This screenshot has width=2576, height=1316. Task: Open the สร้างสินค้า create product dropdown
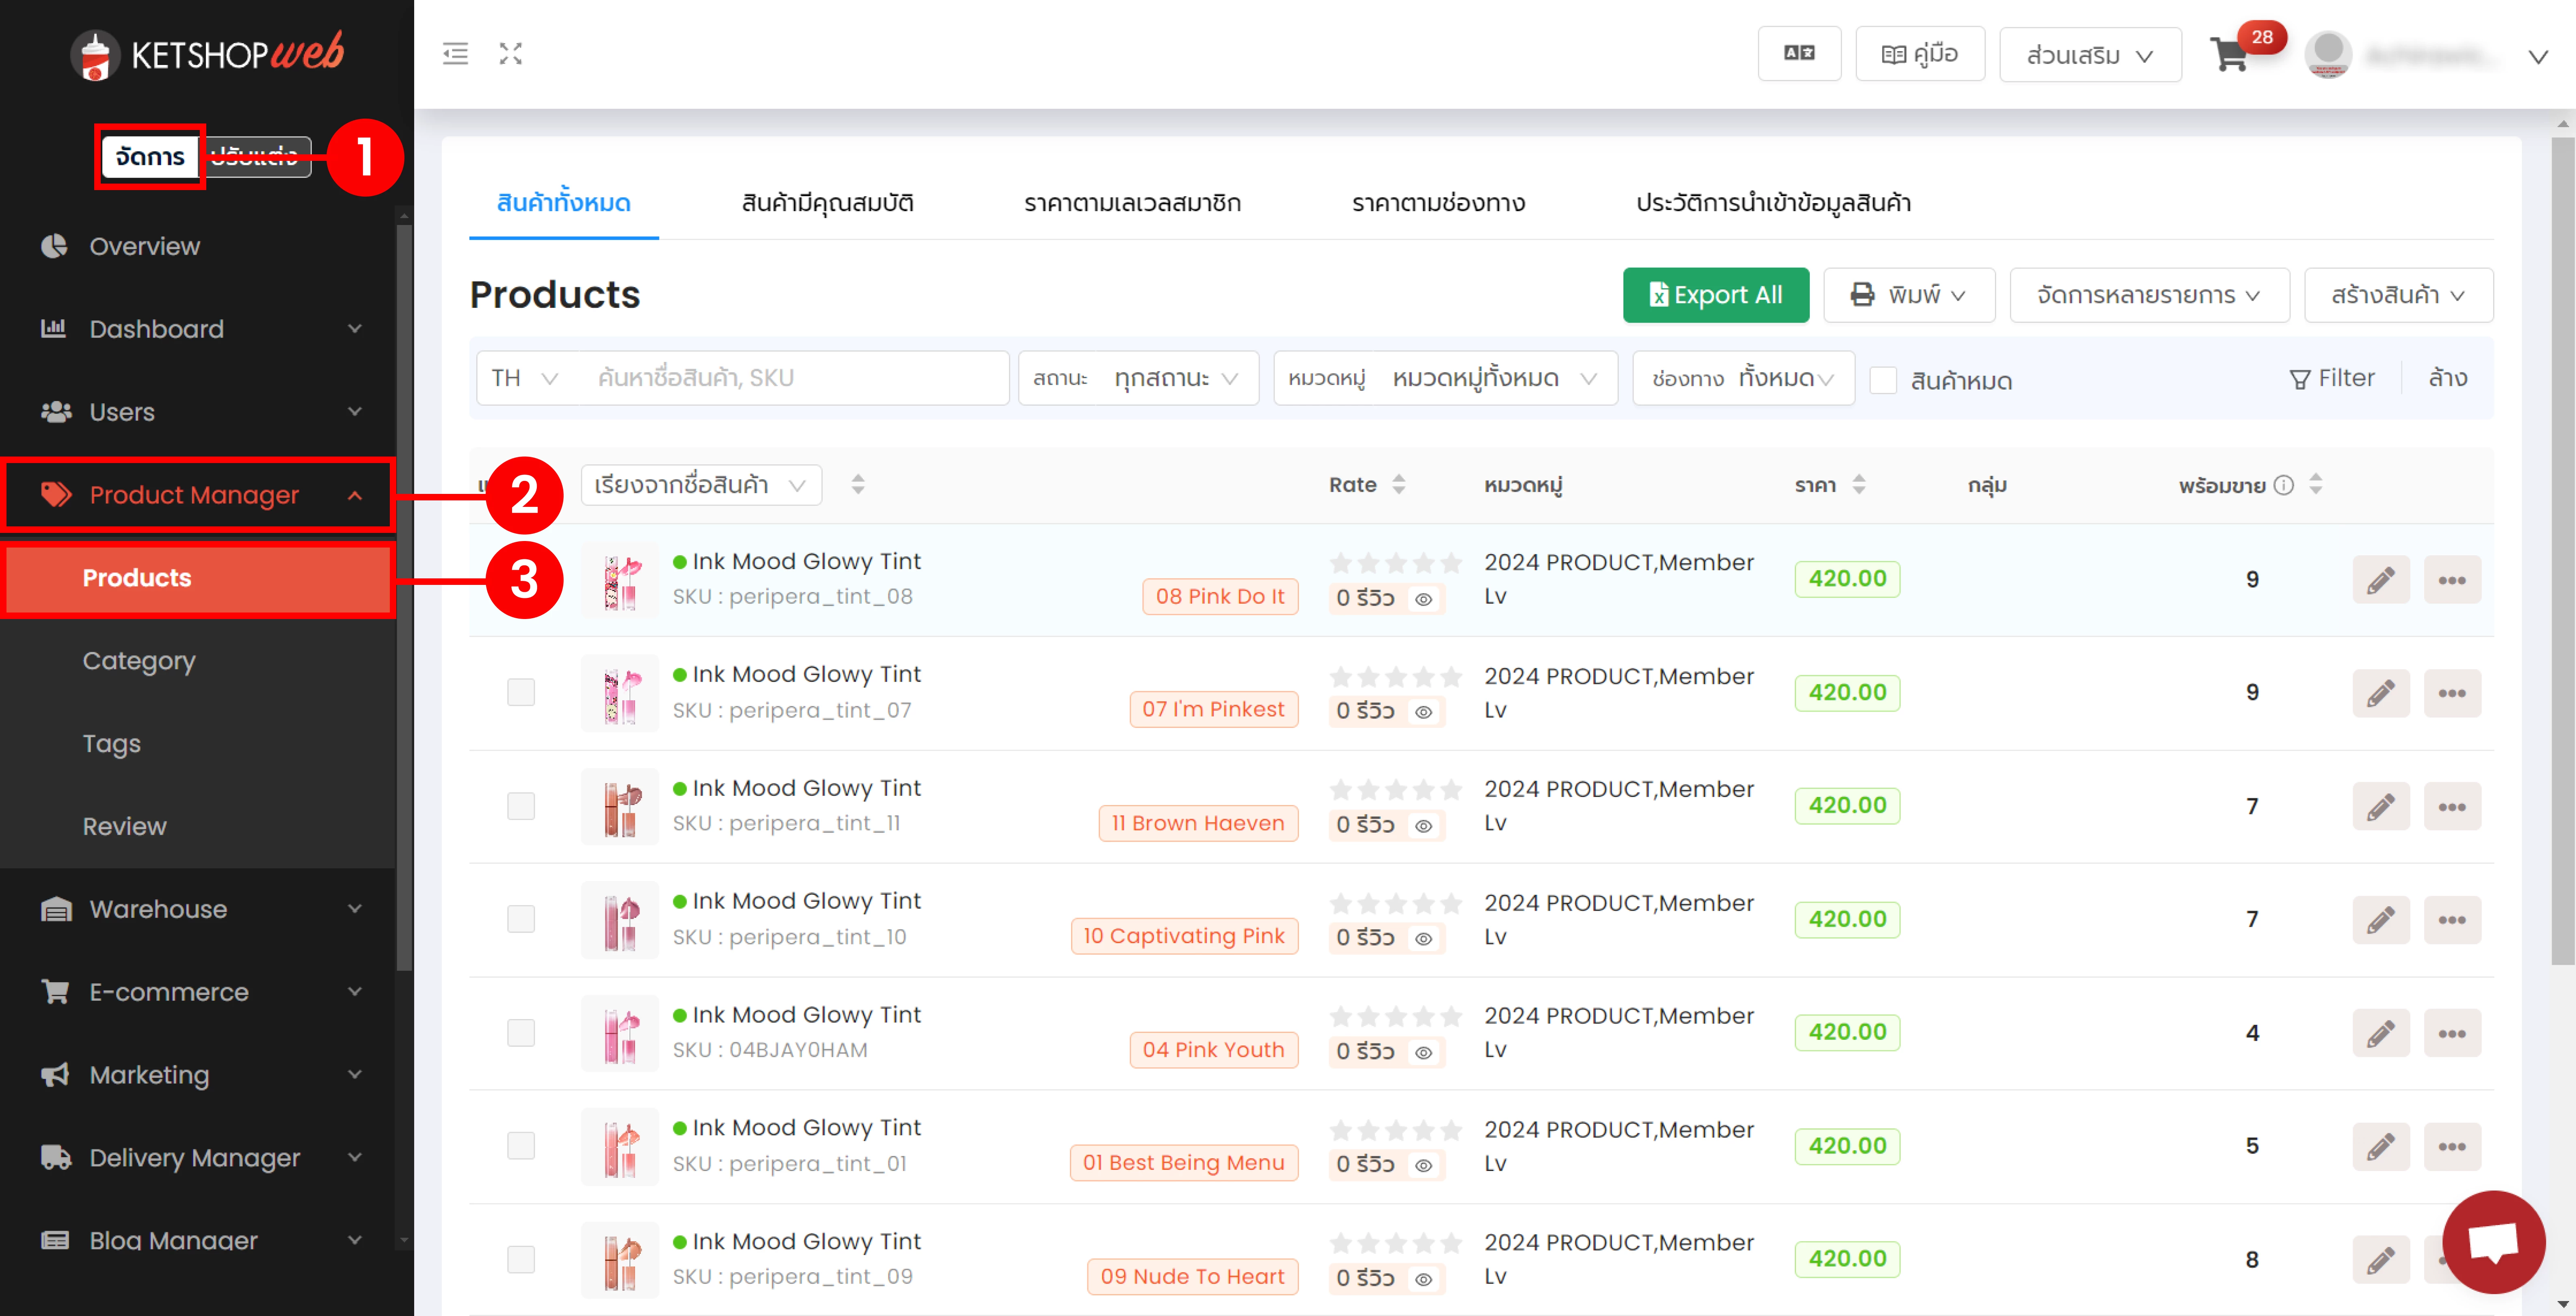(2398, 295)
